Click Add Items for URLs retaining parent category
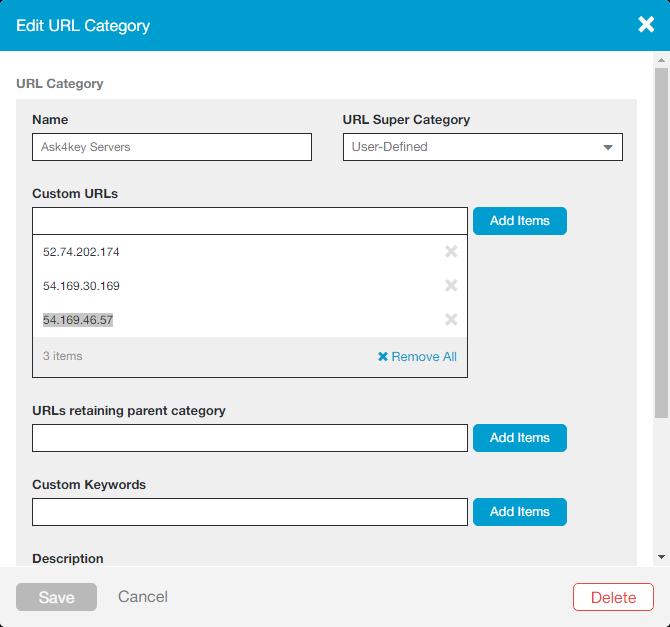The image size is (670, 627). click(x=520, y=438)
